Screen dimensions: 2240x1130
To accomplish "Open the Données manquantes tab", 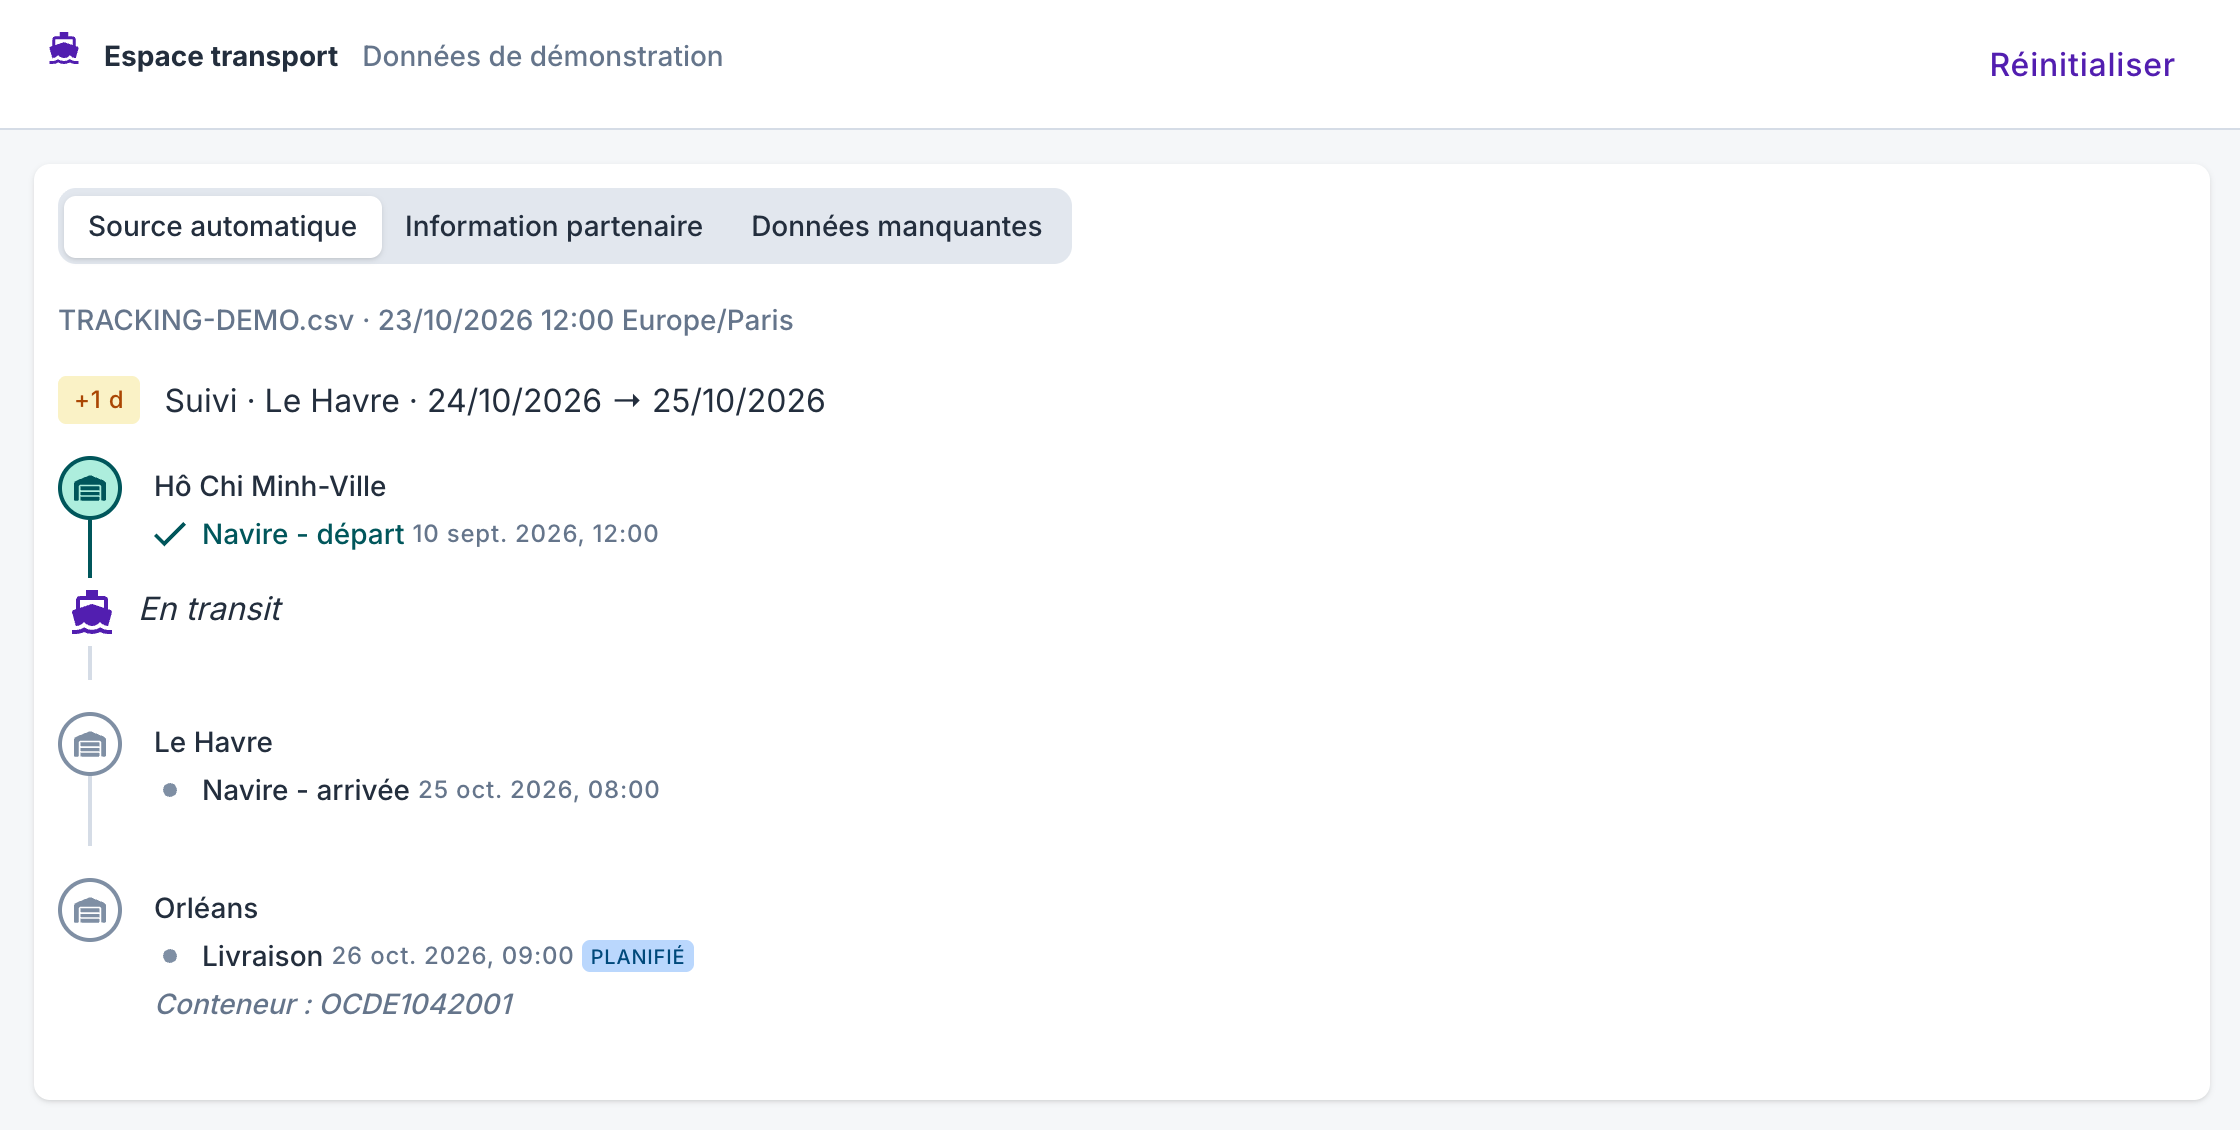I will pyautogui.click(x=896, y=226).
